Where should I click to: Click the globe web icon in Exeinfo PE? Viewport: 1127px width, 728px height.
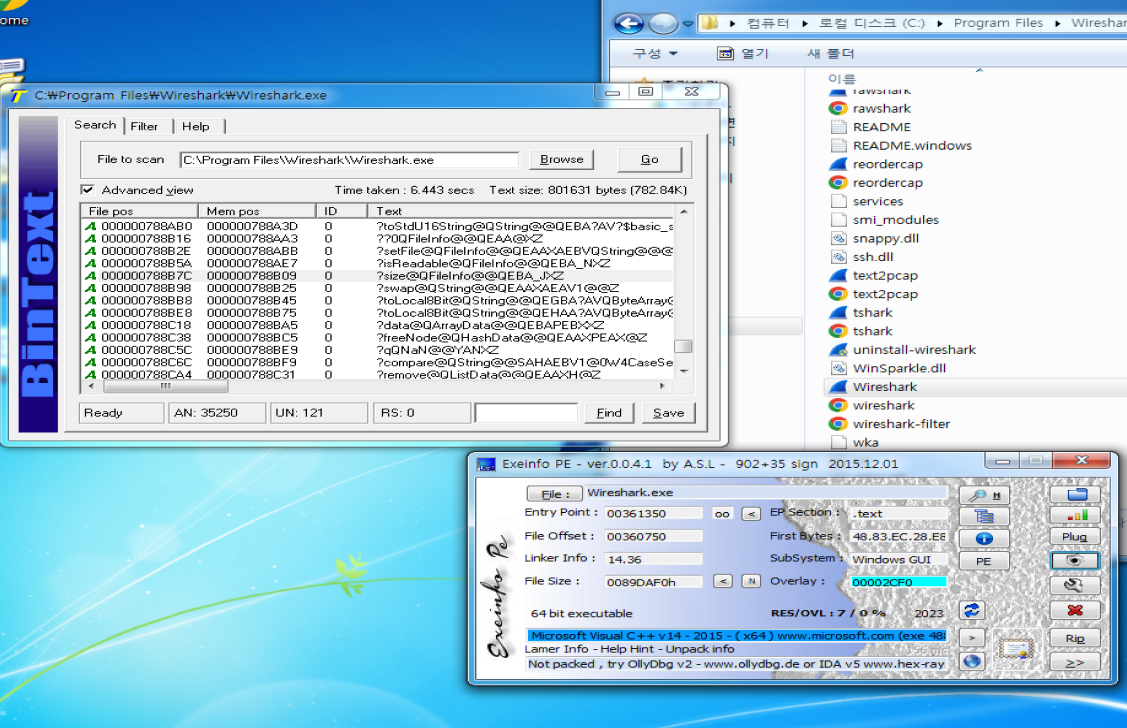pyautogui.click(x=972, y=661)
